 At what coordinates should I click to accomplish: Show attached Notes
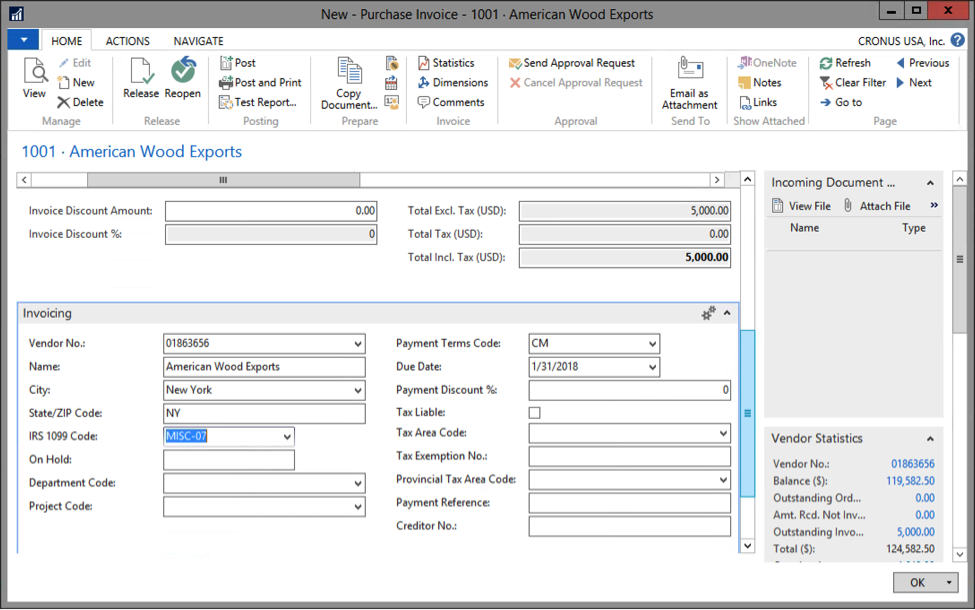760,83
